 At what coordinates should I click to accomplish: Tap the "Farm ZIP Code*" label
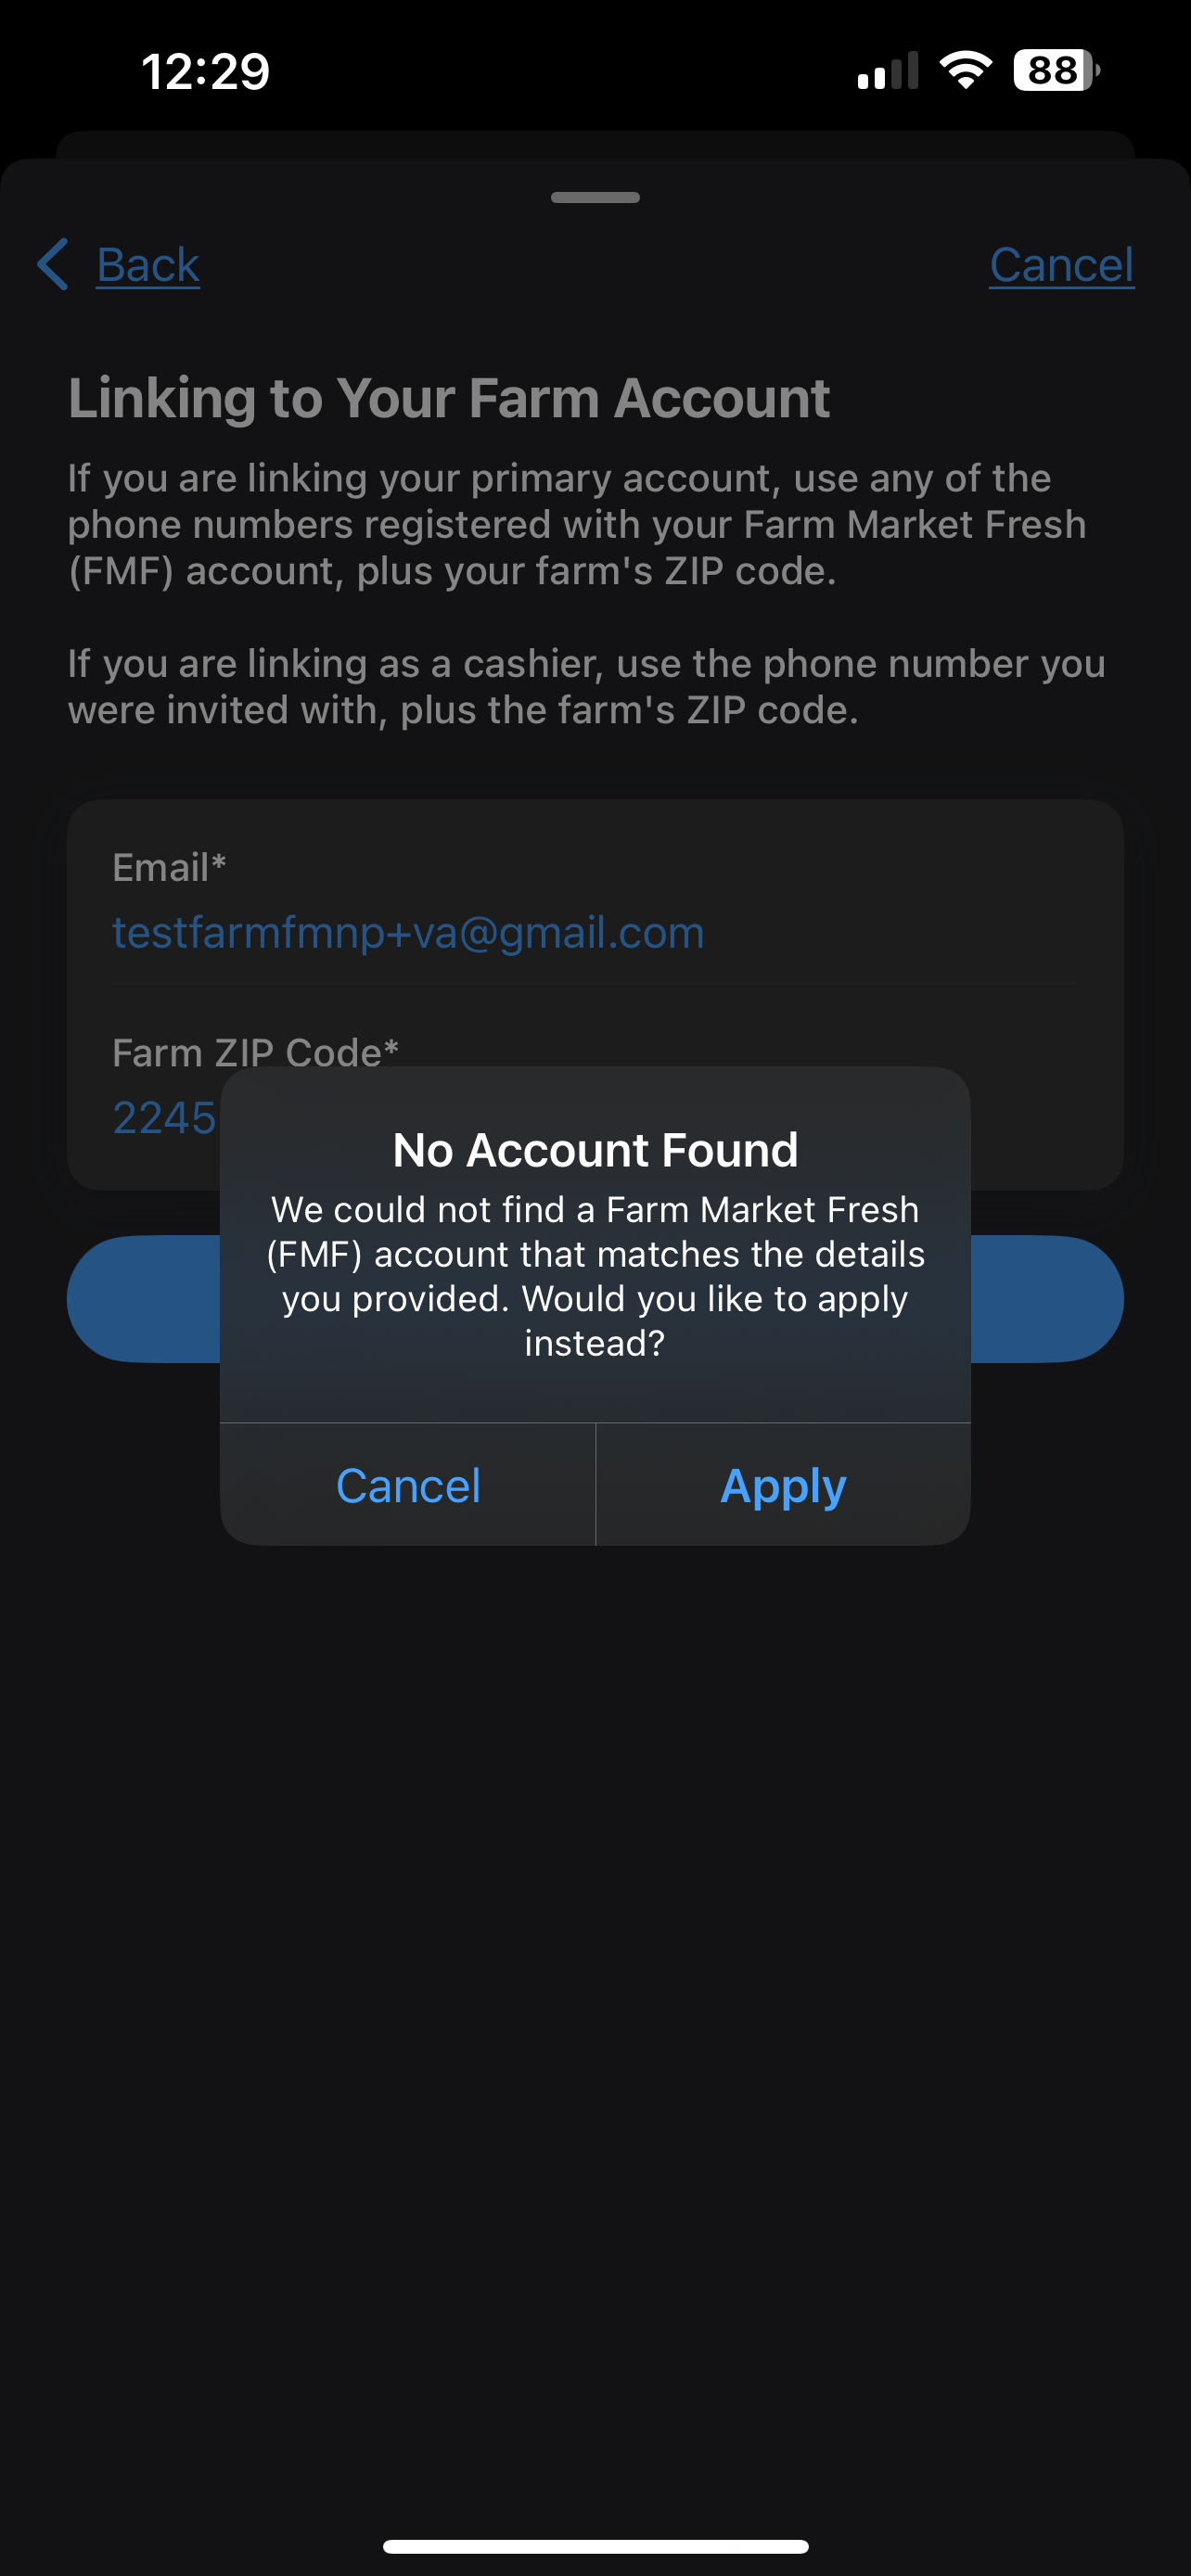click(x=255, y=1051)
